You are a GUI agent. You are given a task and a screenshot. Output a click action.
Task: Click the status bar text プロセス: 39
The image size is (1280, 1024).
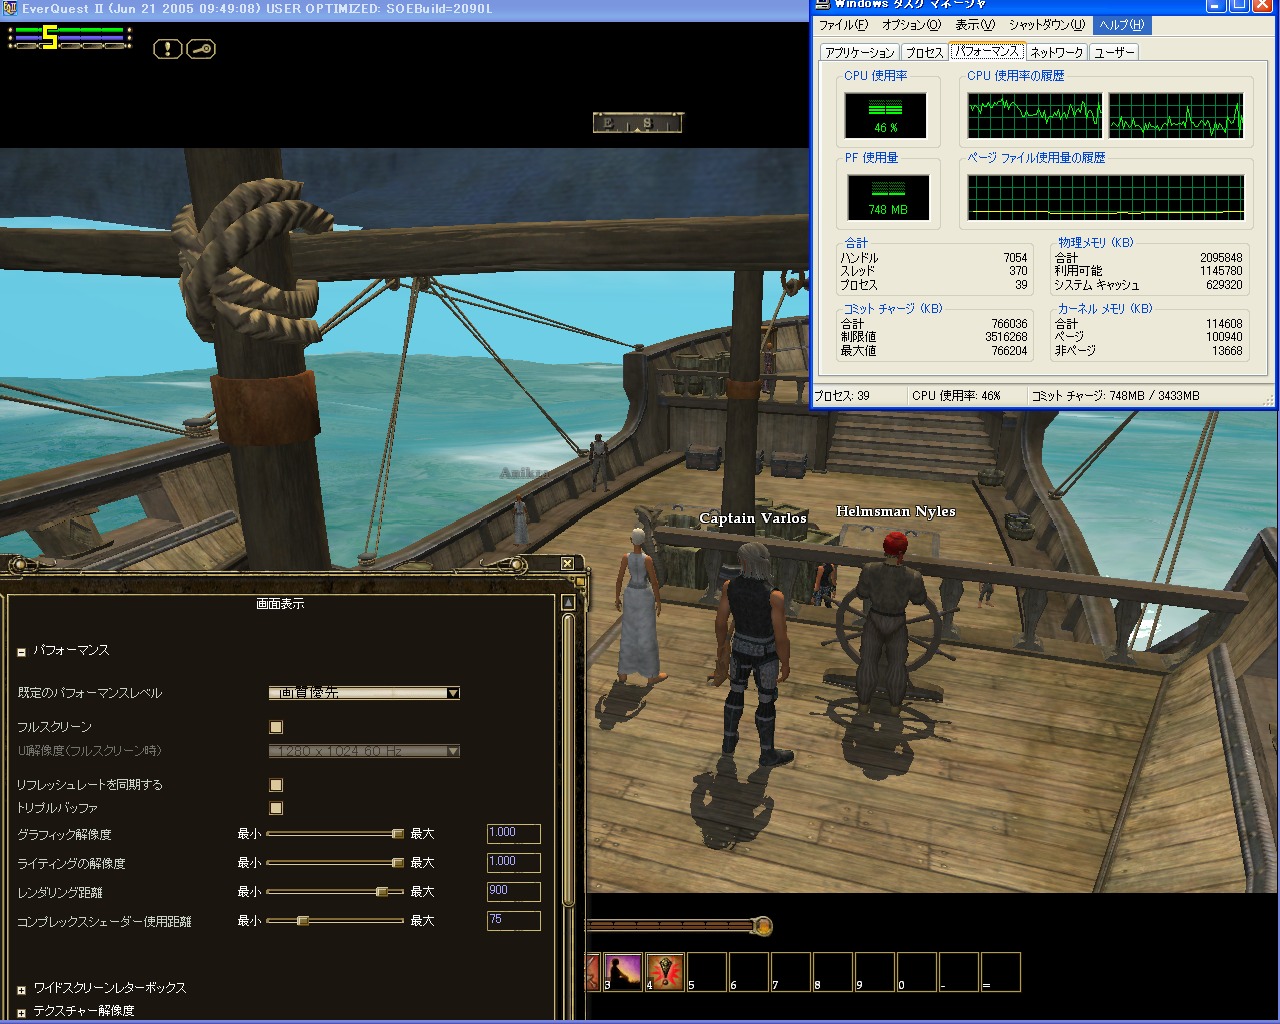[x=842, y=396]
